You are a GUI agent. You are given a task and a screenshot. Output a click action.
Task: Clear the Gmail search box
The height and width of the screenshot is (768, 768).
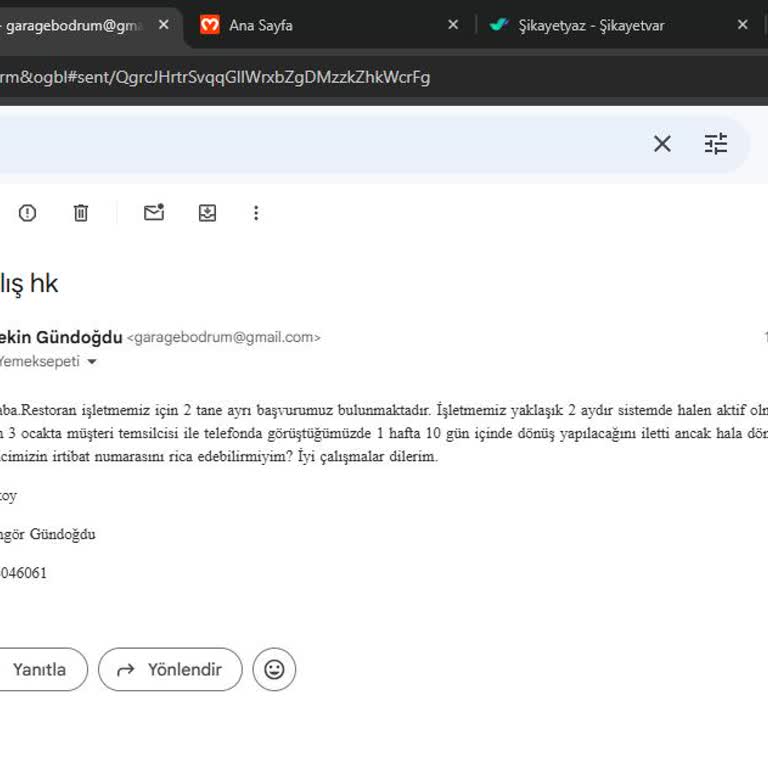click(662, 144)
